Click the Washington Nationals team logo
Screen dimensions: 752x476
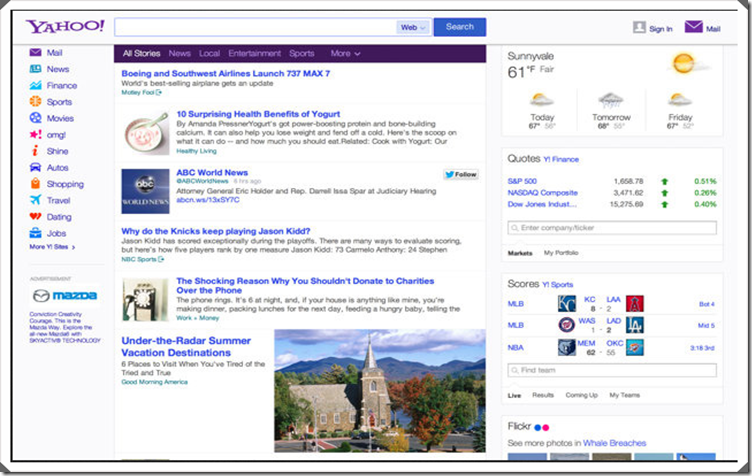tap(567, 325)
